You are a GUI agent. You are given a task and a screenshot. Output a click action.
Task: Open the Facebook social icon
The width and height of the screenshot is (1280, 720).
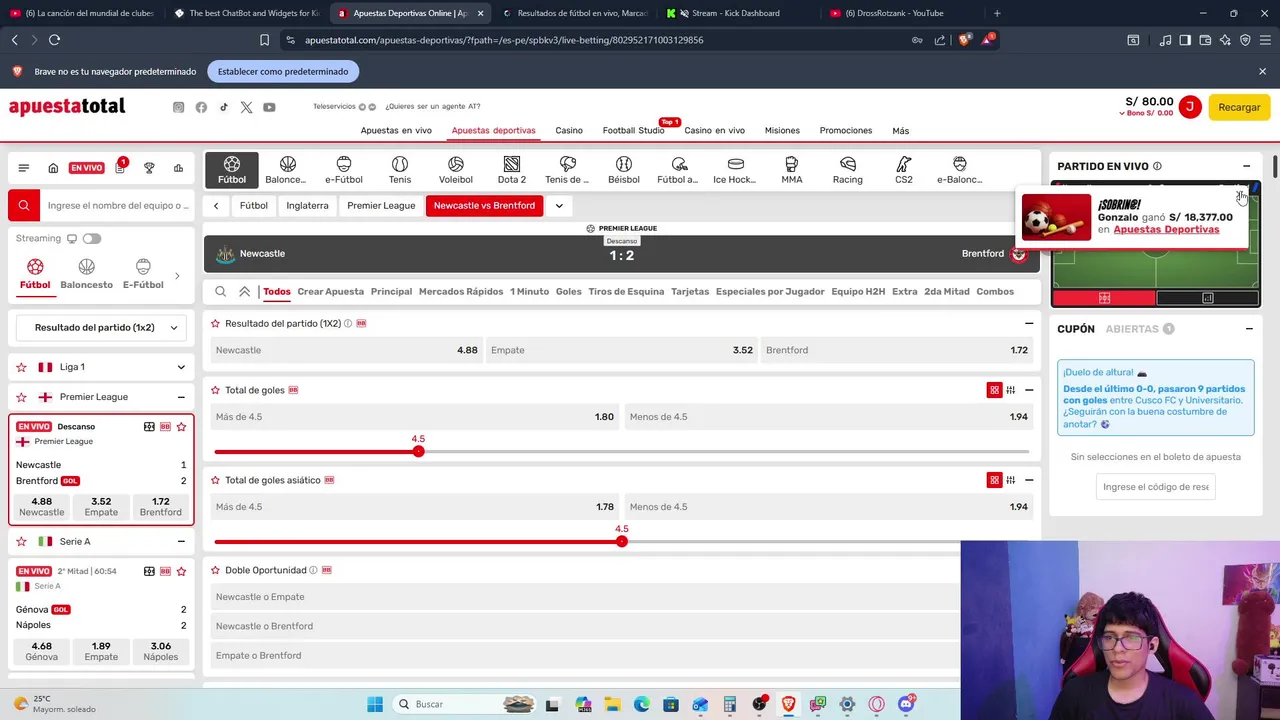[201, 107]
